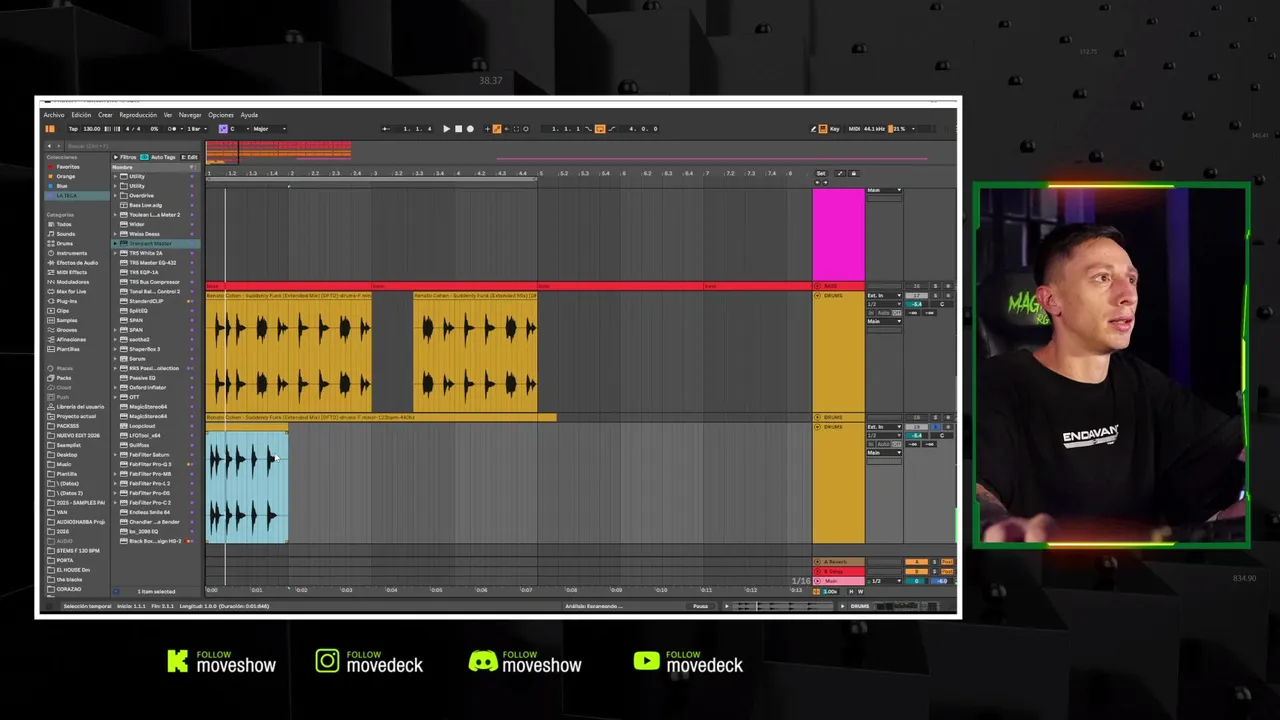Select the Blue collection
The width and height of the screenshot is (1280, 720).
[62, 186]
